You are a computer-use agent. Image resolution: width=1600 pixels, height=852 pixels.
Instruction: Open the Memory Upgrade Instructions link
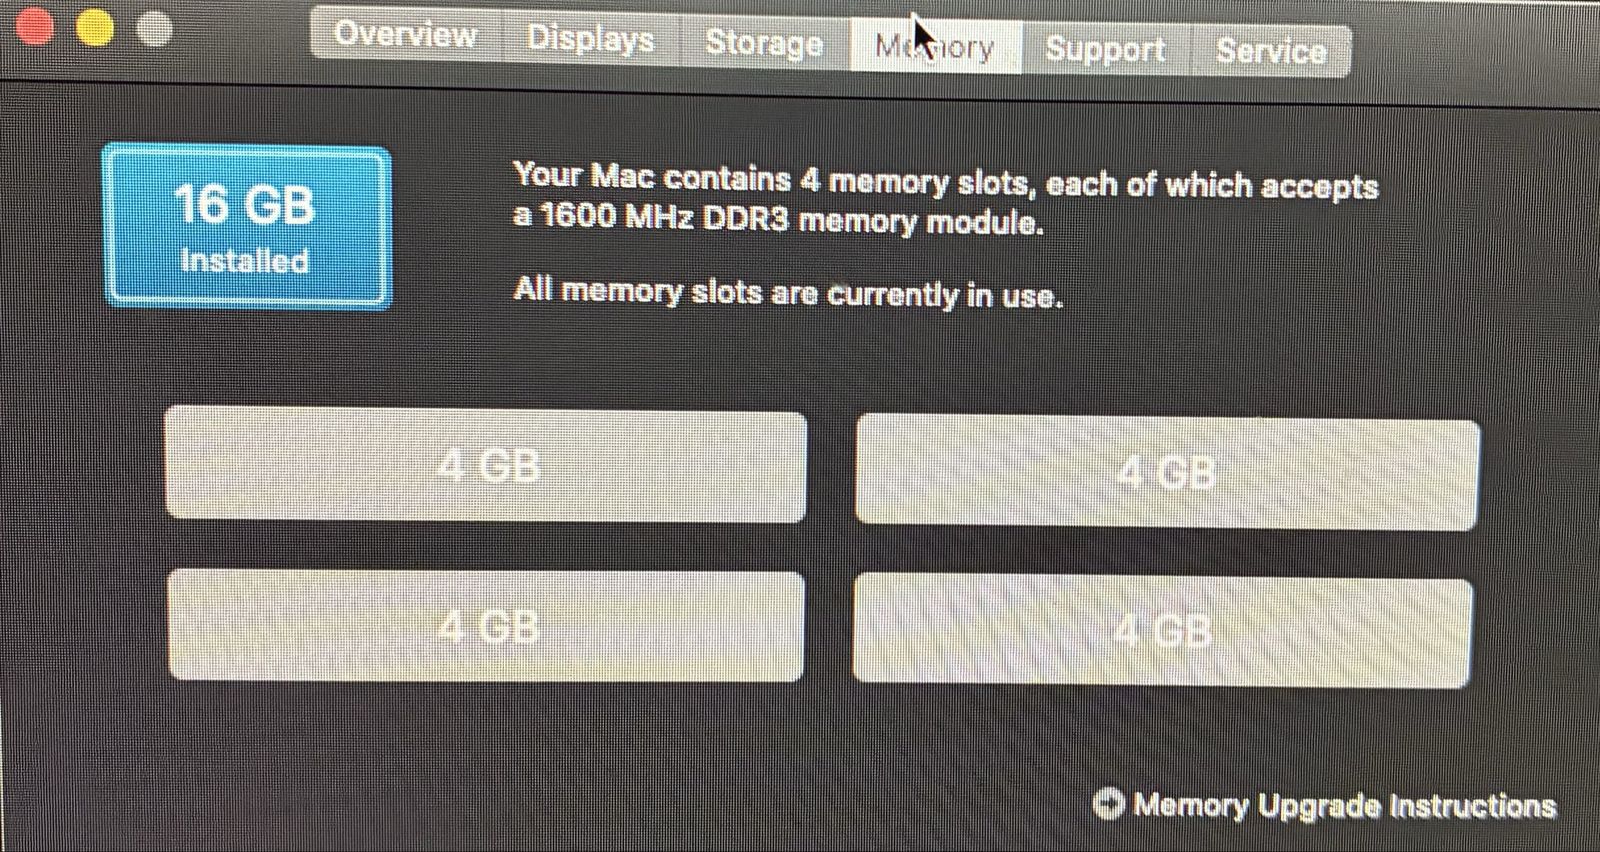point(1344,806)
